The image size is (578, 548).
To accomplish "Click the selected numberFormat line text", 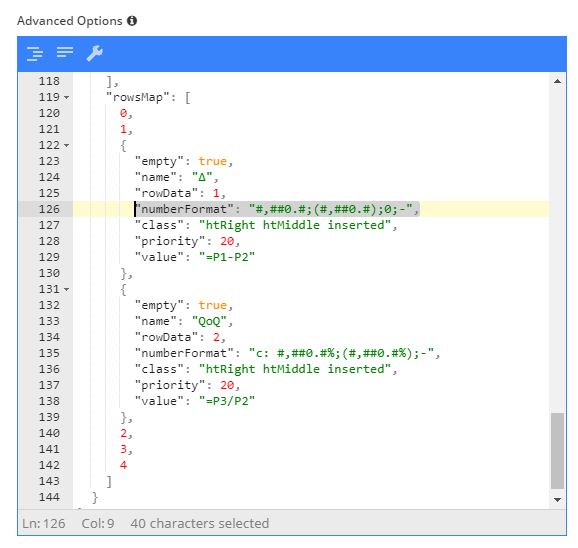I will (x=276, y=209).
